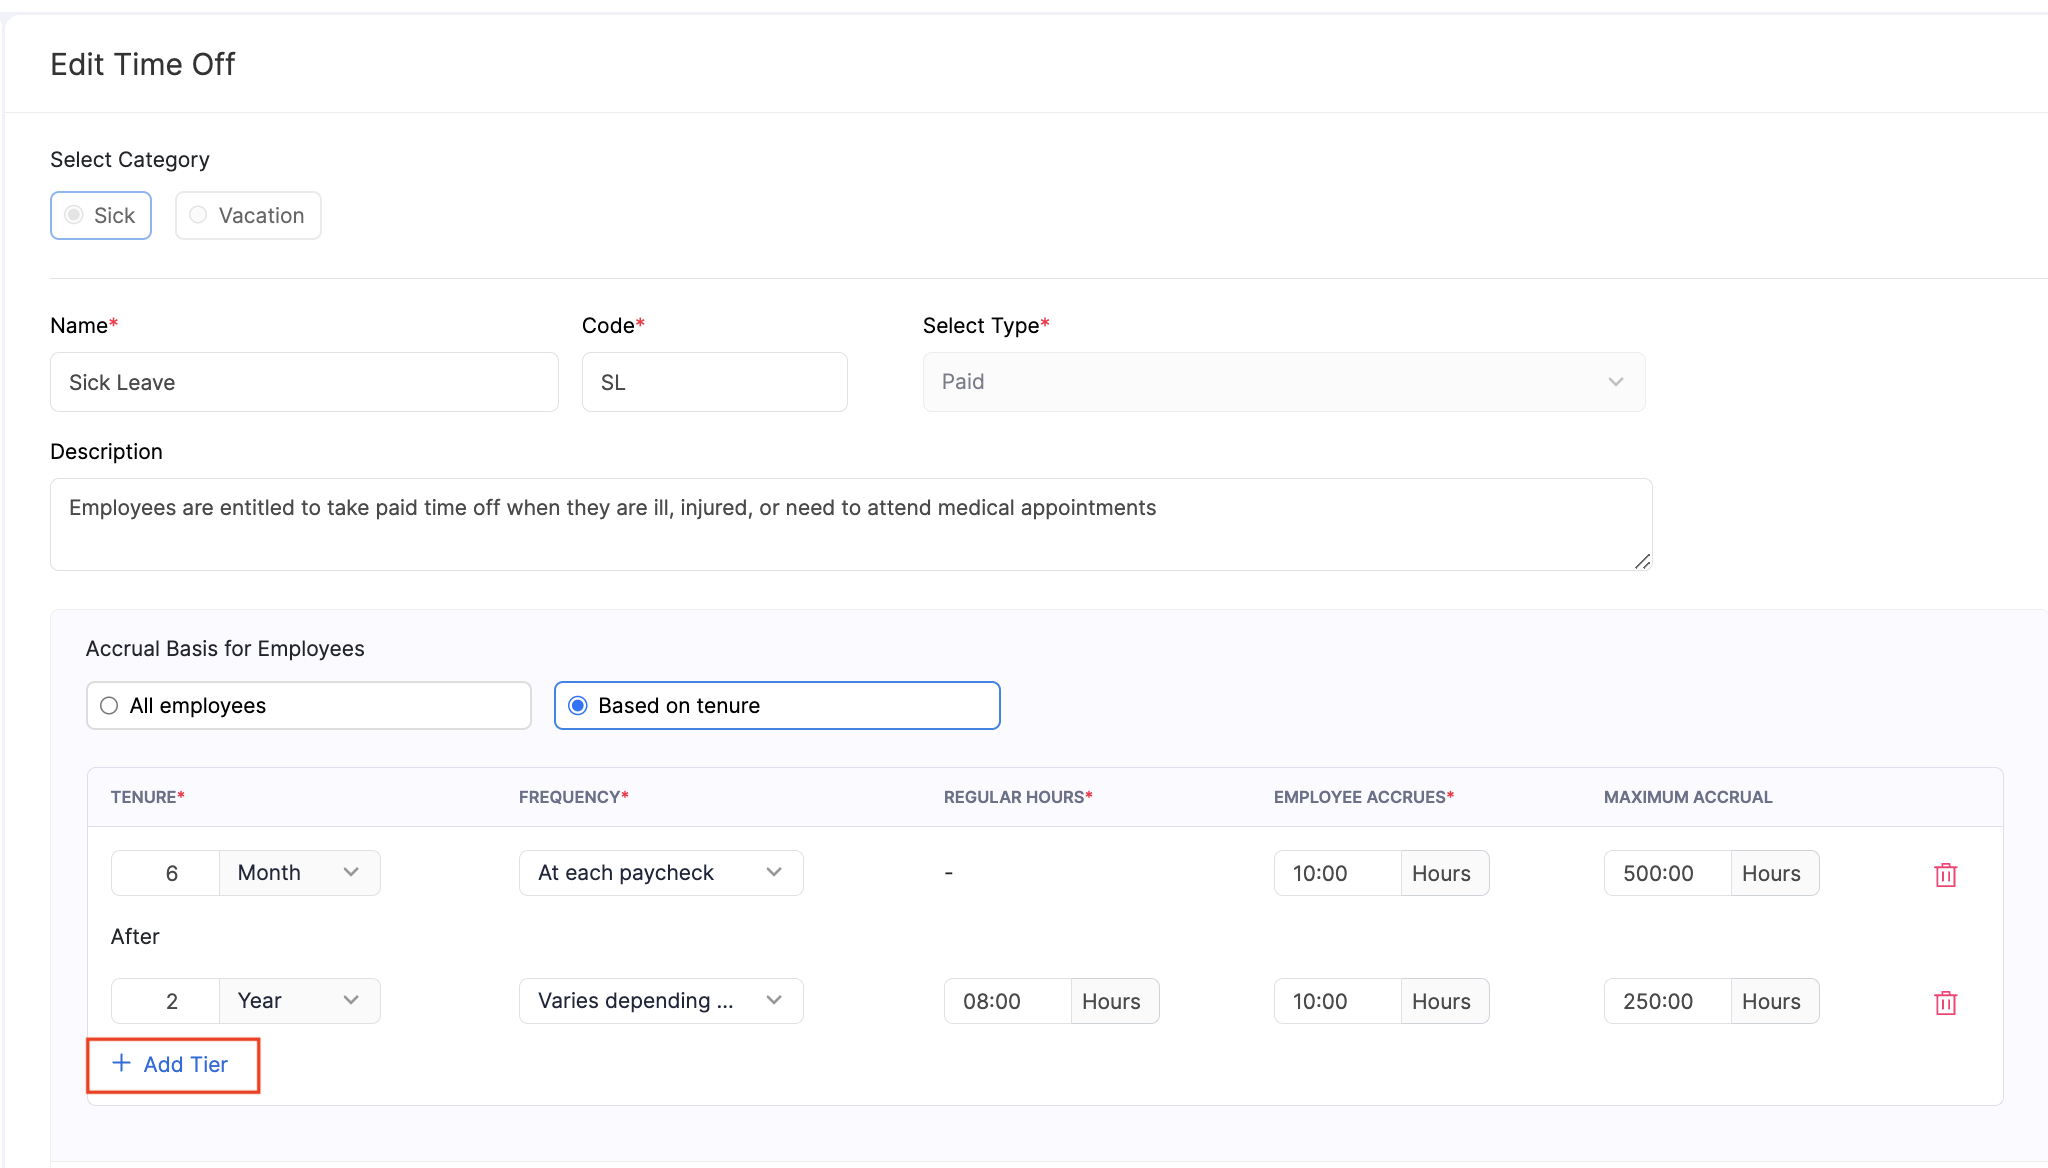Open the At each paycheck frequency dropdown

(660, 873)
